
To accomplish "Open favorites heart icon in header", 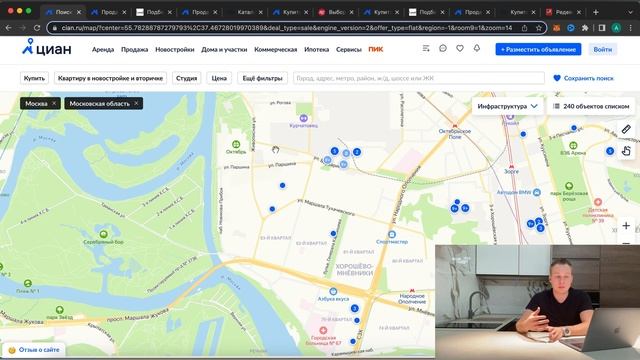I will tap(460, 49).
